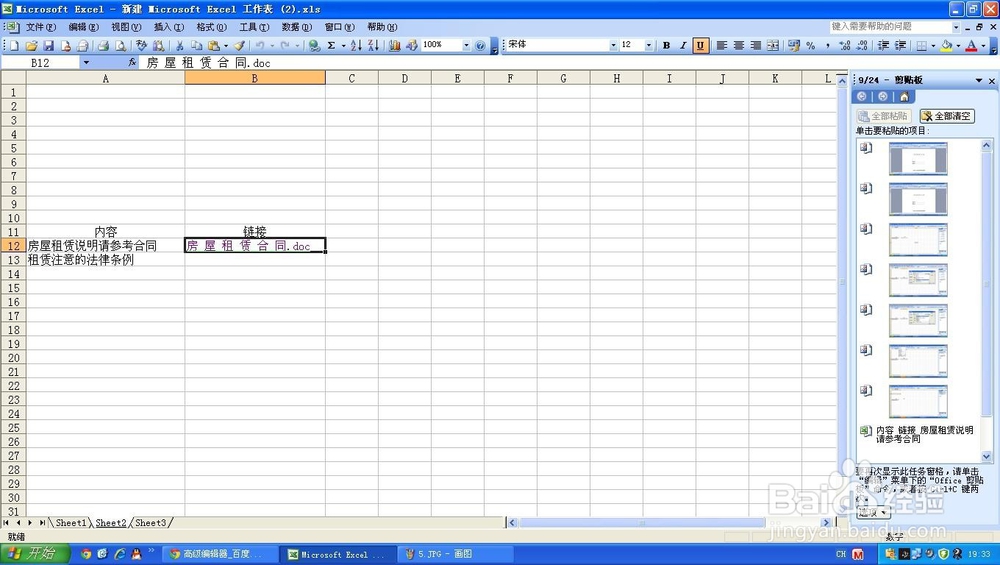Viewport: 1000px width, 565px height.
Task: Center the cell text horizontally
Action: pos(739,45)
